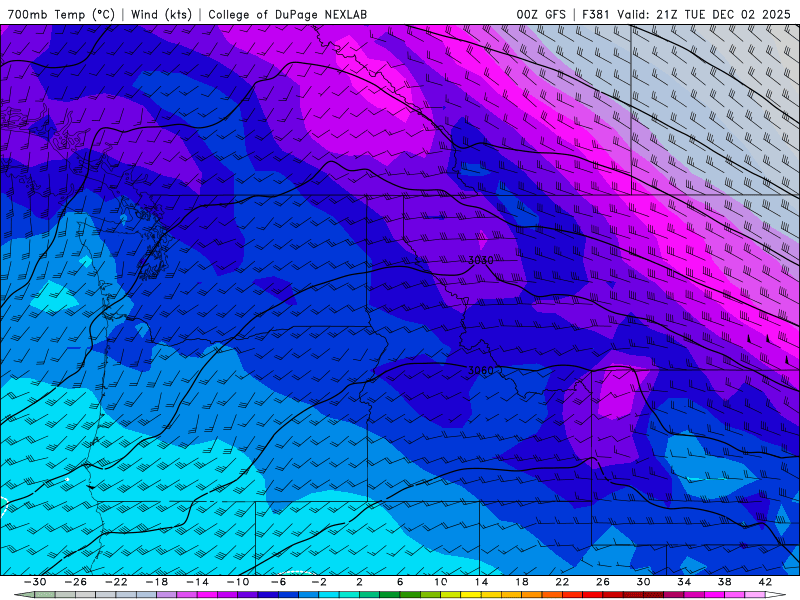Click the "00Z GFS" model run label

(541, 14)
